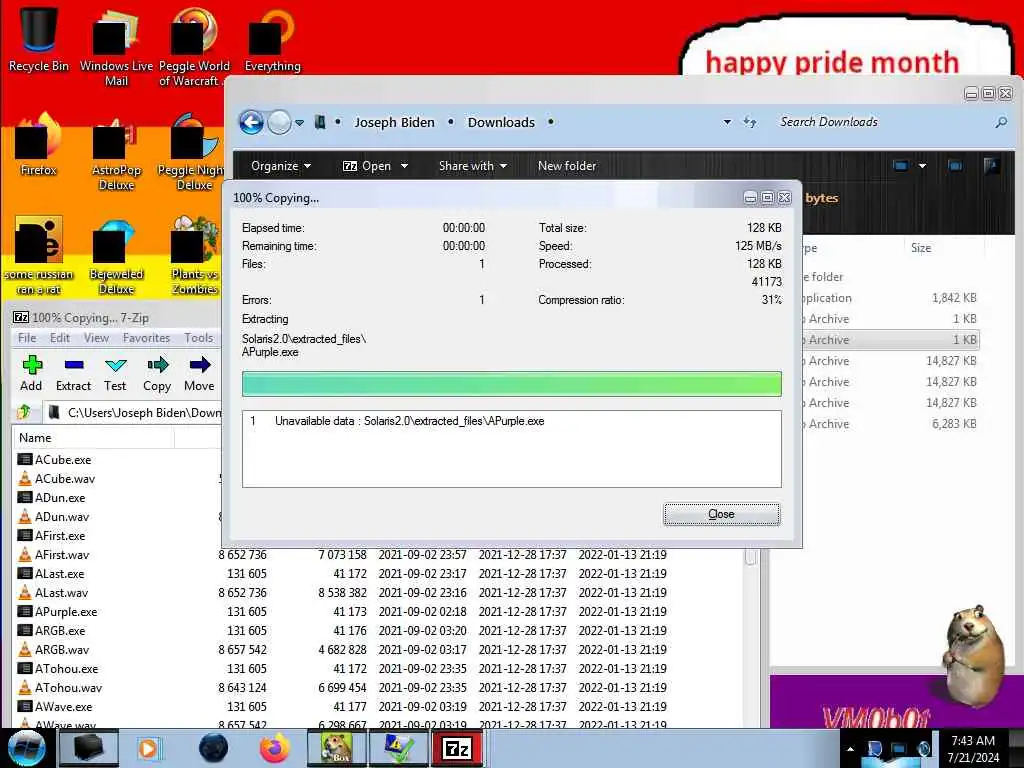
Task: Open the Firefox desktop shortcut
Action: point(39,145)
